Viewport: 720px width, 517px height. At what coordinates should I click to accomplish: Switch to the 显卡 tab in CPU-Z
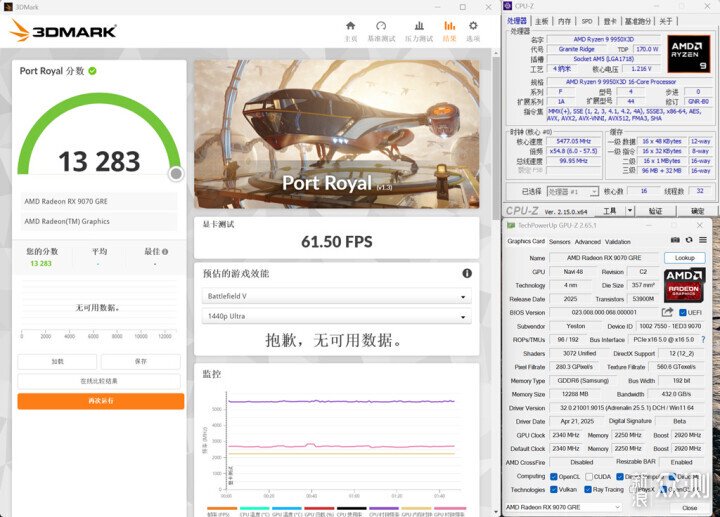pos(610,21)
